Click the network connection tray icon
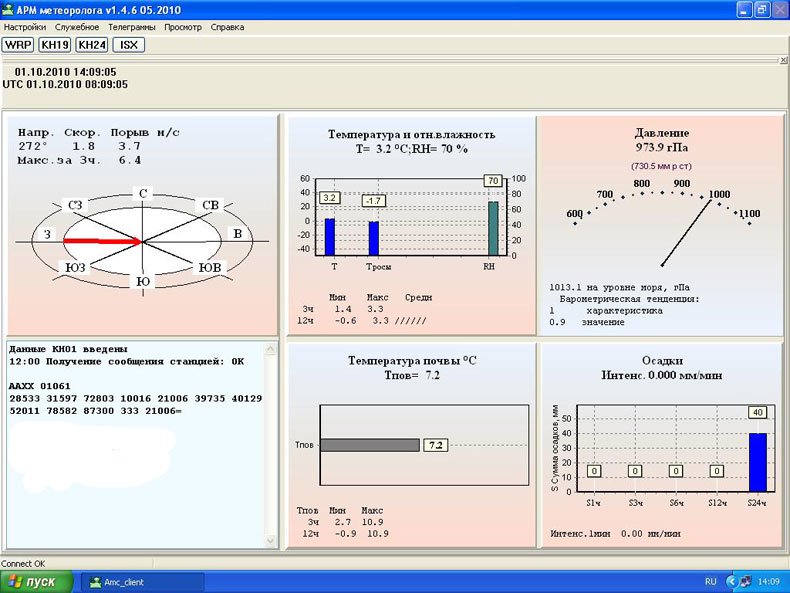 [x=745, y=582]
